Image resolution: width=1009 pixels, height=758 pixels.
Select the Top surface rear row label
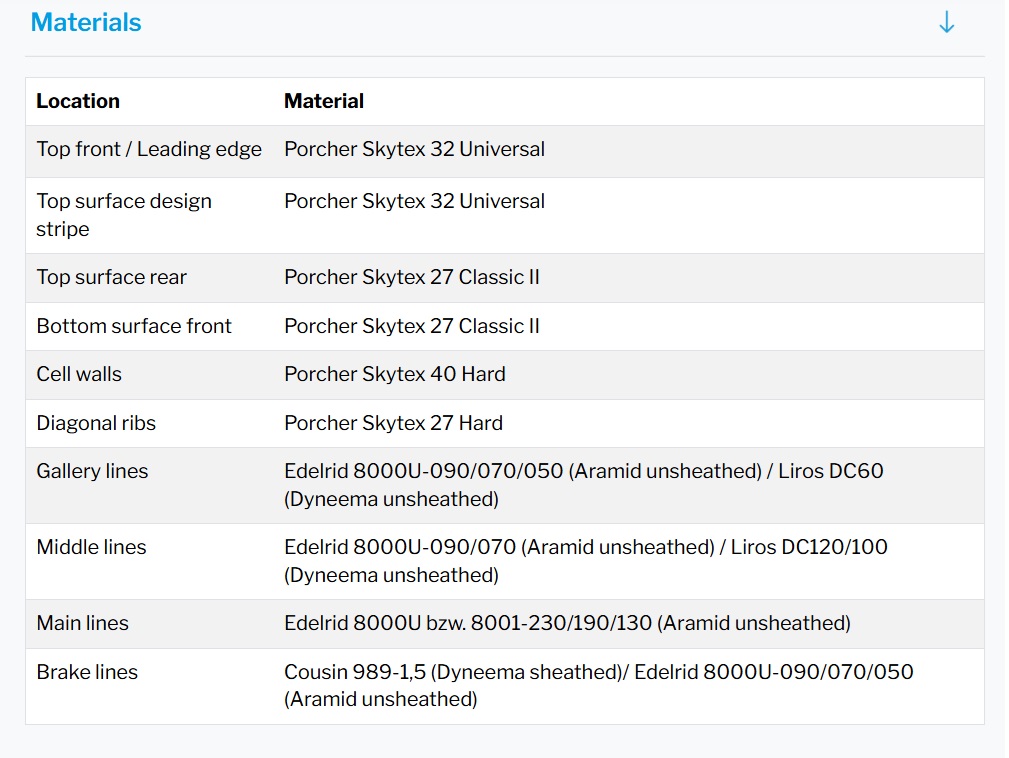coord(112,278)
